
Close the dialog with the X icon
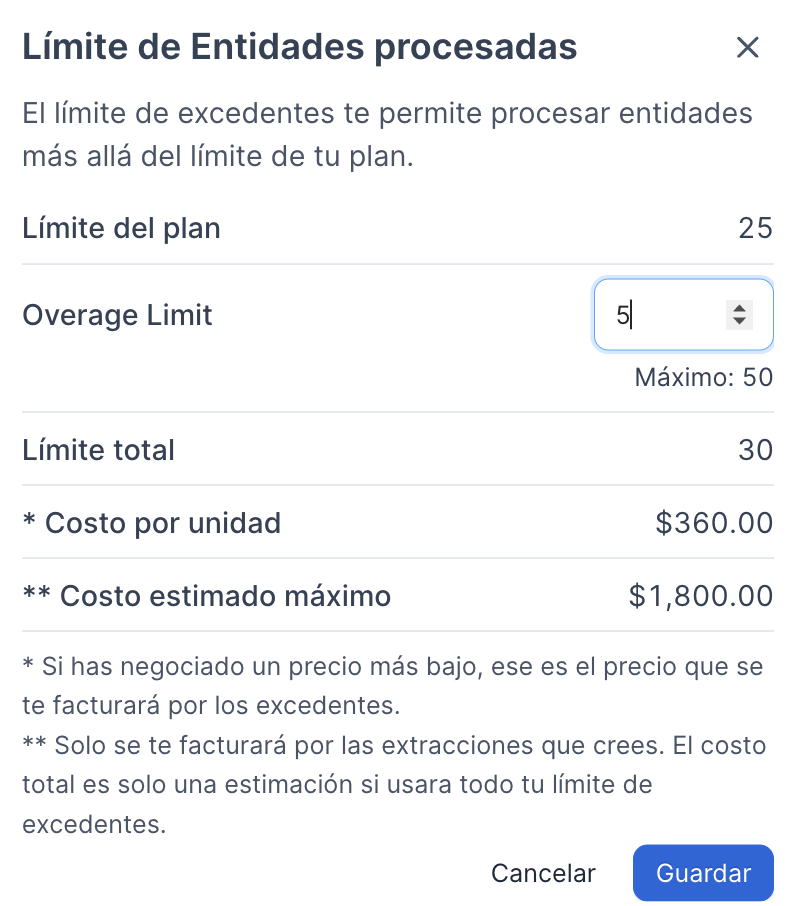coord(747,47)
